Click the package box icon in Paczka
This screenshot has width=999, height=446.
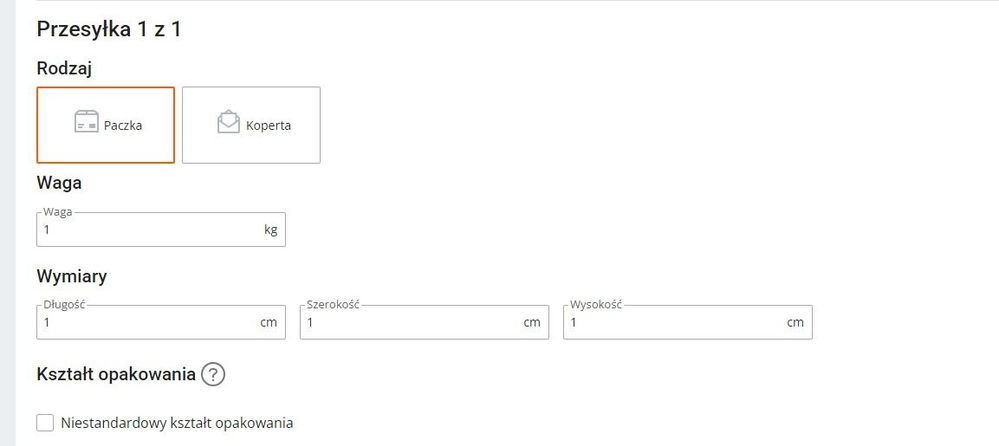coord(86,122)
